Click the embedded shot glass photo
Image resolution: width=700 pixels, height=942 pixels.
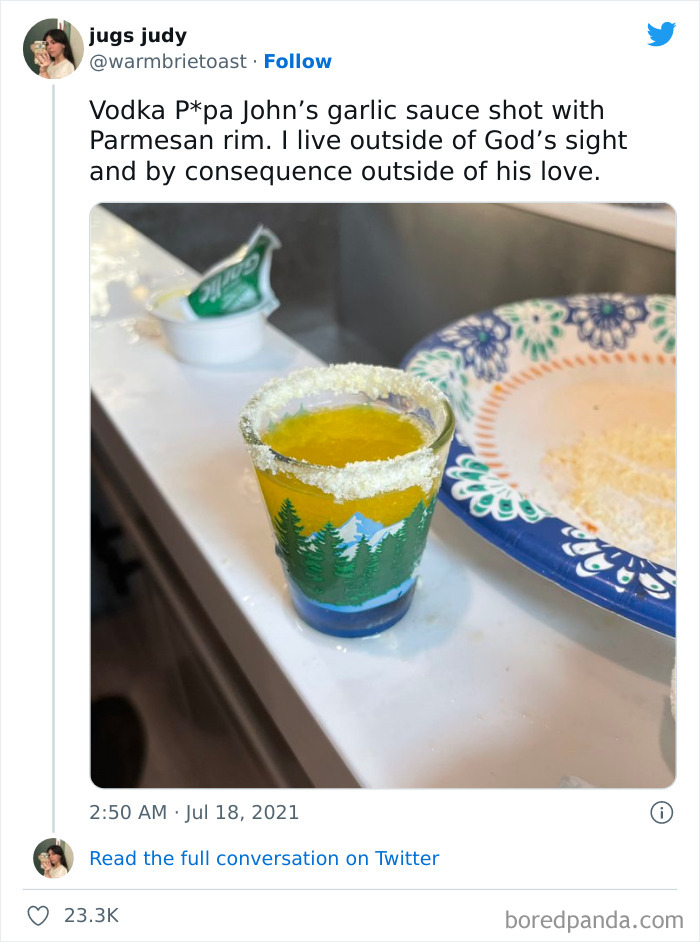(x=383, y=492)
